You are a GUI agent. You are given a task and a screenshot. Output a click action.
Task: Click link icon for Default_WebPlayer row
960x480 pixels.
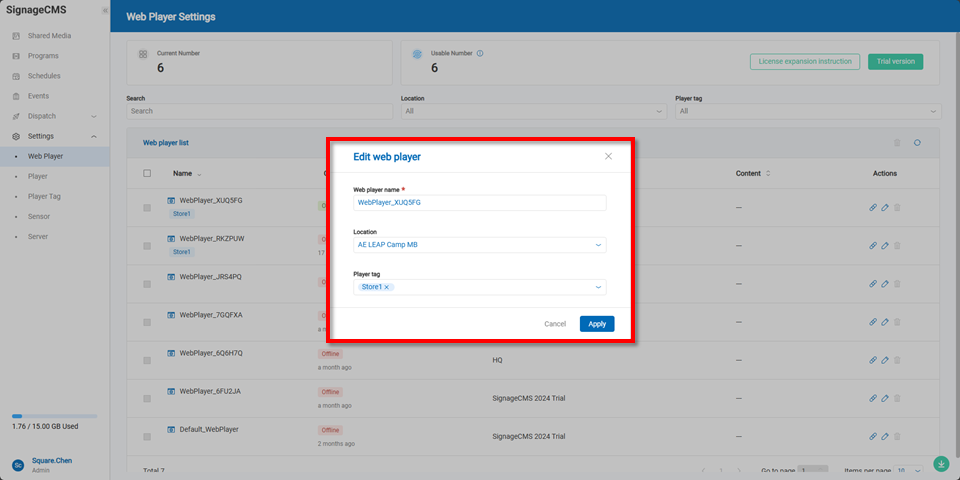[873, 437]
